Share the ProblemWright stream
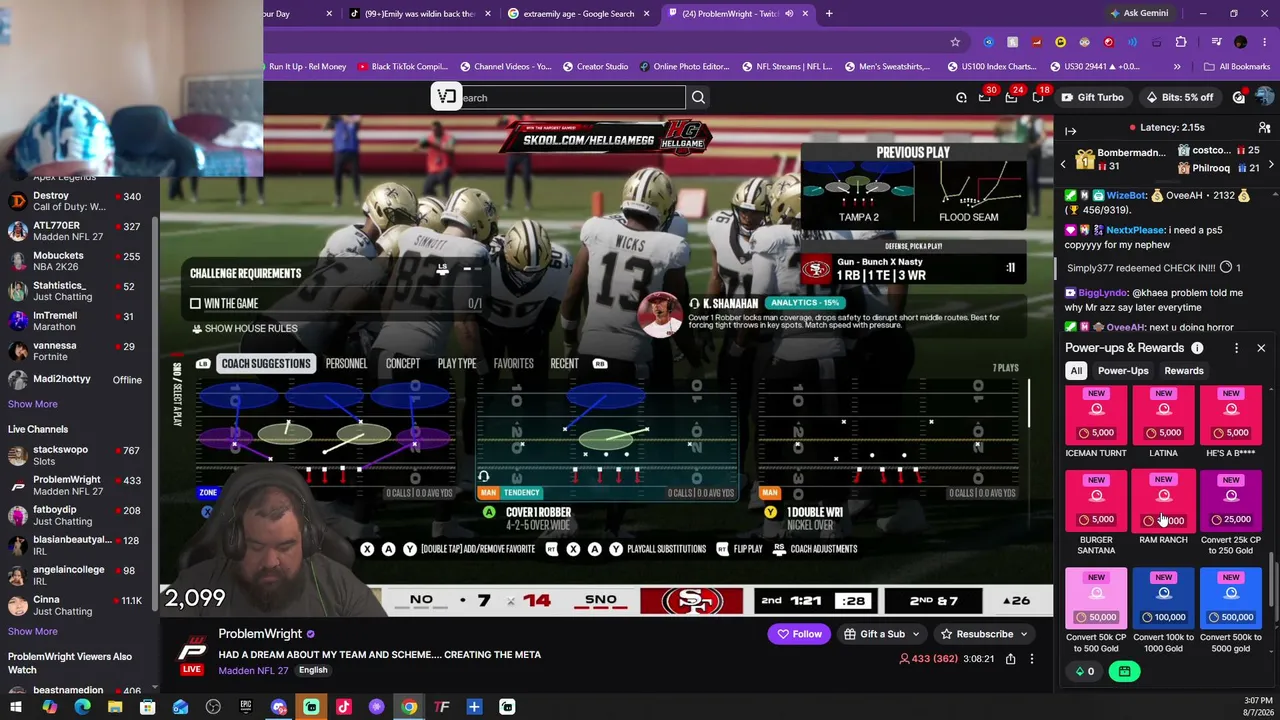 [1011, 659]
